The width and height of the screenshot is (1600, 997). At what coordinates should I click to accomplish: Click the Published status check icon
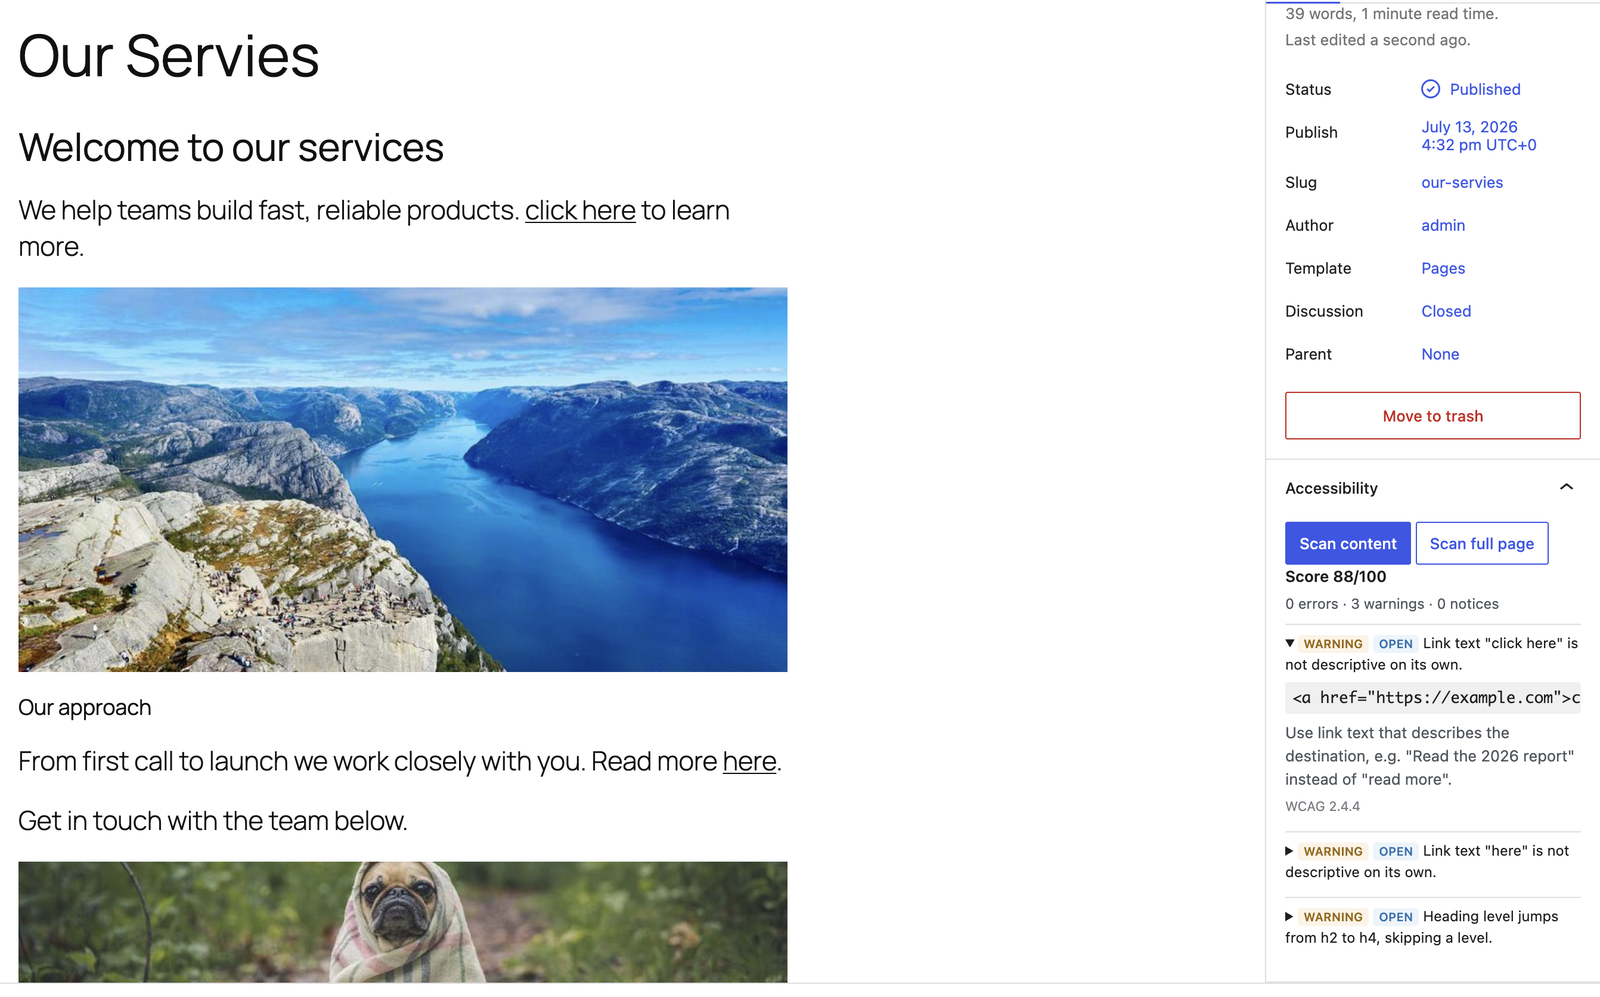1430,89
